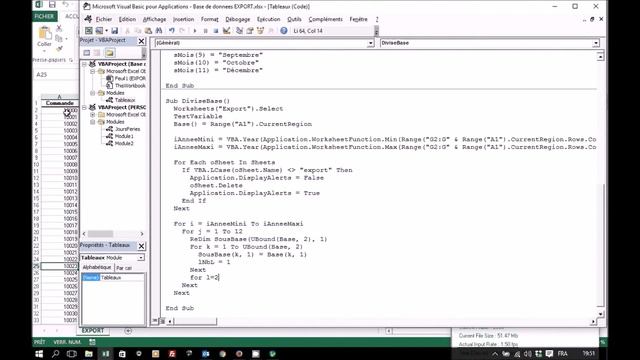Collapse the Modules folder containing JoursFeries
Viewport: 640px width, 360px height.
click(93, 122)
